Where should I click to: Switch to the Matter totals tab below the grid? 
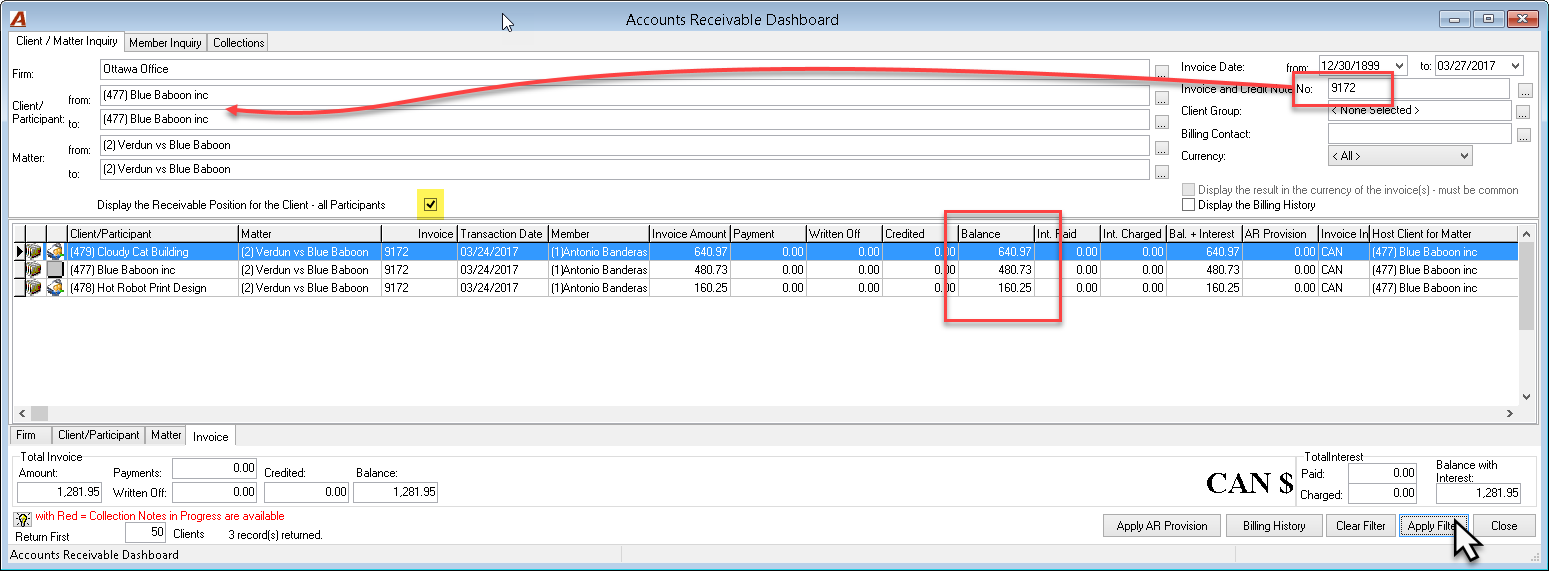click(166, 435)
